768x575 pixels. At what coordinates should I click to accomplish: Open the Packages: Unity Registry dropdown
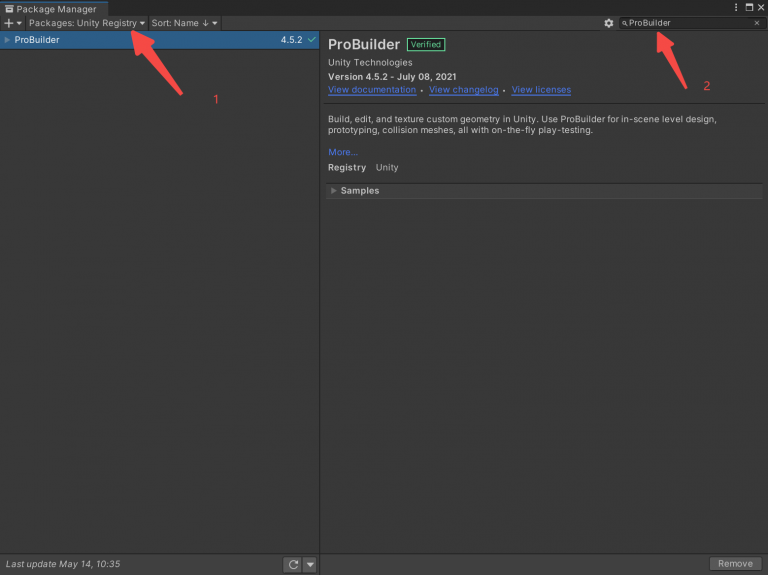[x=87, y=23]
